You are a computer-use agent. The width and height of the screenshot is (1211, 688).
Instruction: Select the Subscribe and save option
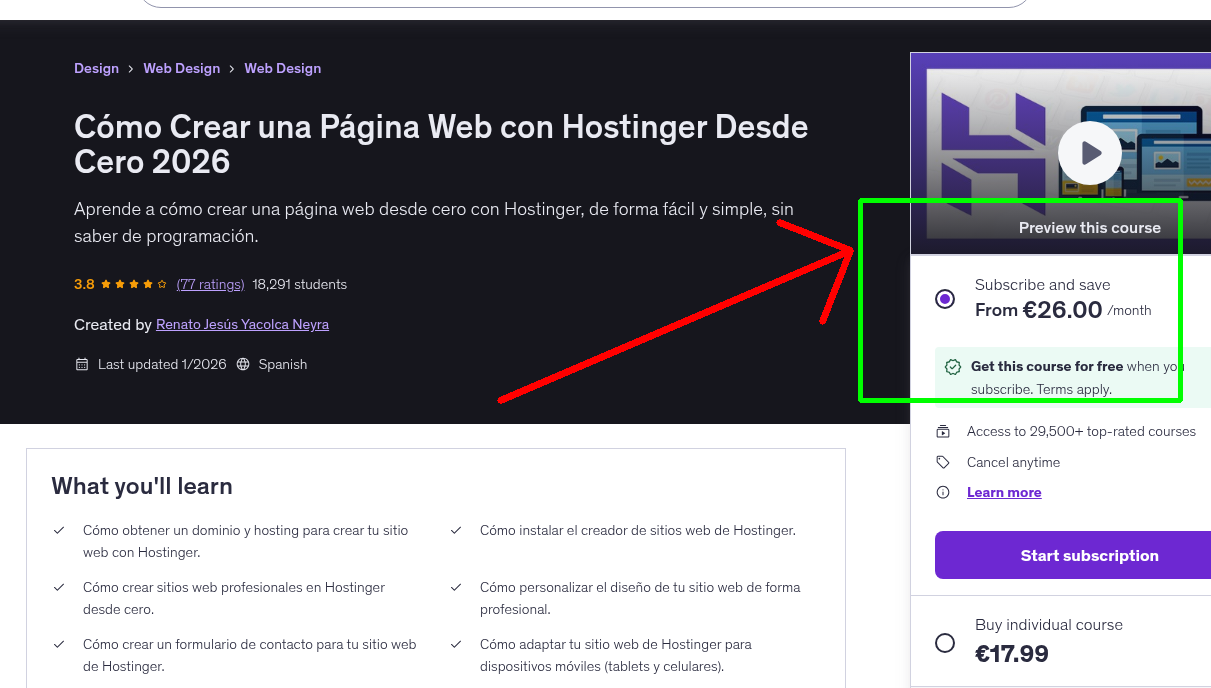(945, 299)
